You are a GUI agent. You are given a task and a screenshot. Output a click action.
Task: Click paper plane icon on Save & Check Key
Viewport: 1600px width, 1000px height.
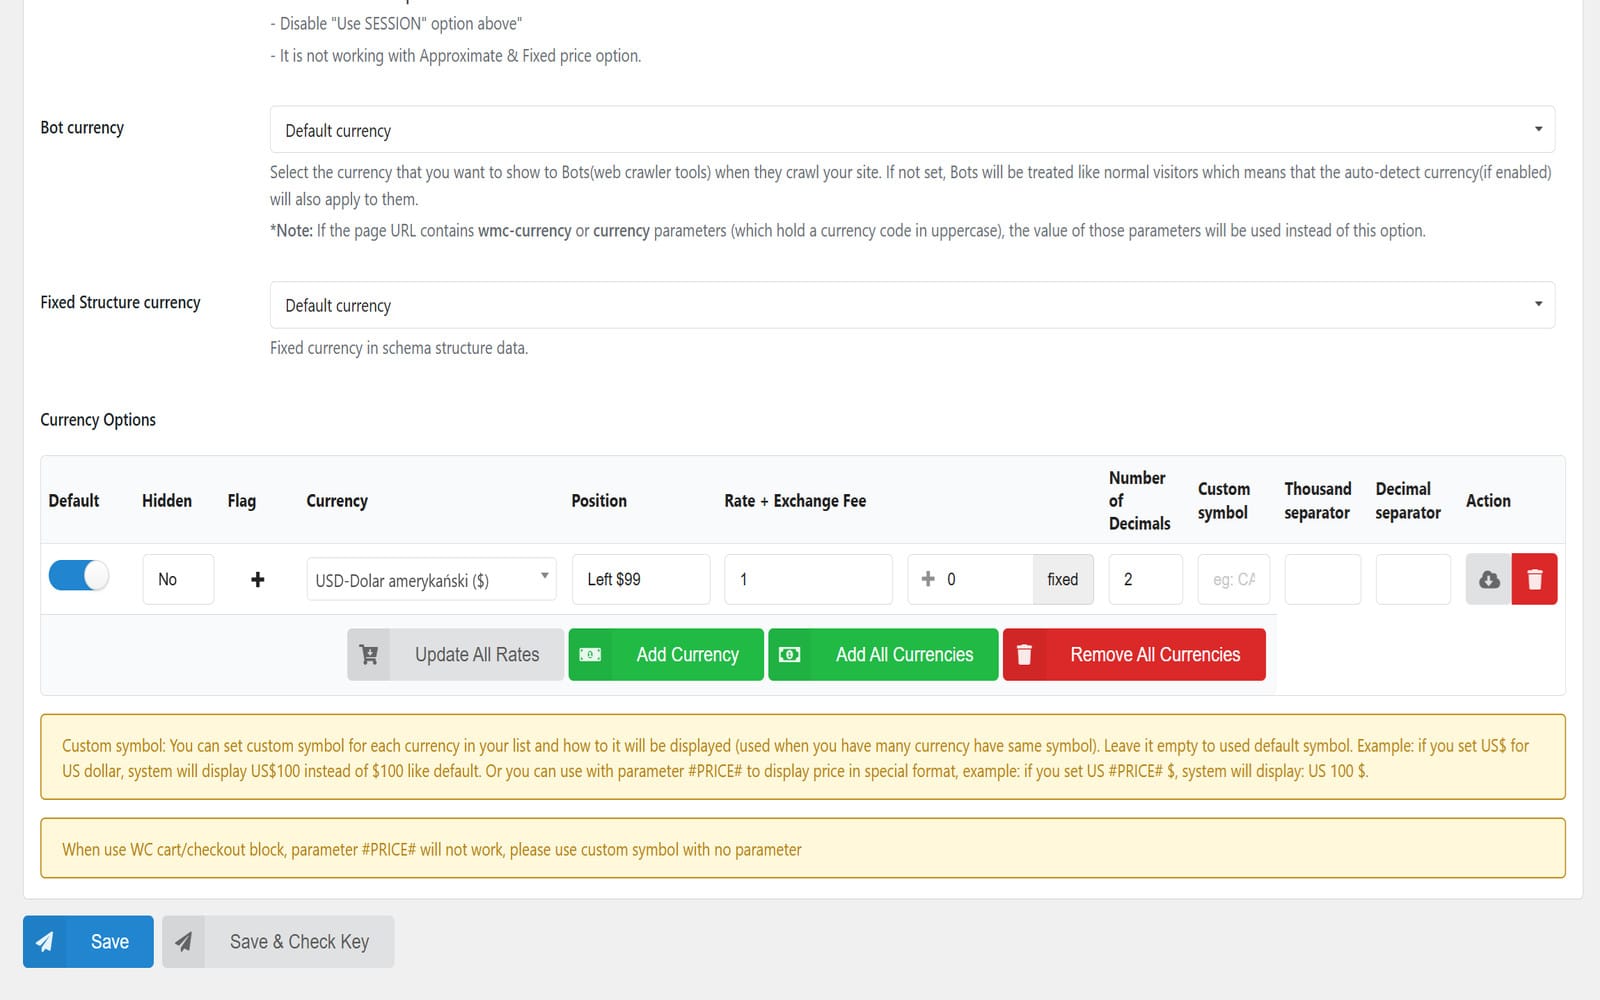click(x=184, y=942)
